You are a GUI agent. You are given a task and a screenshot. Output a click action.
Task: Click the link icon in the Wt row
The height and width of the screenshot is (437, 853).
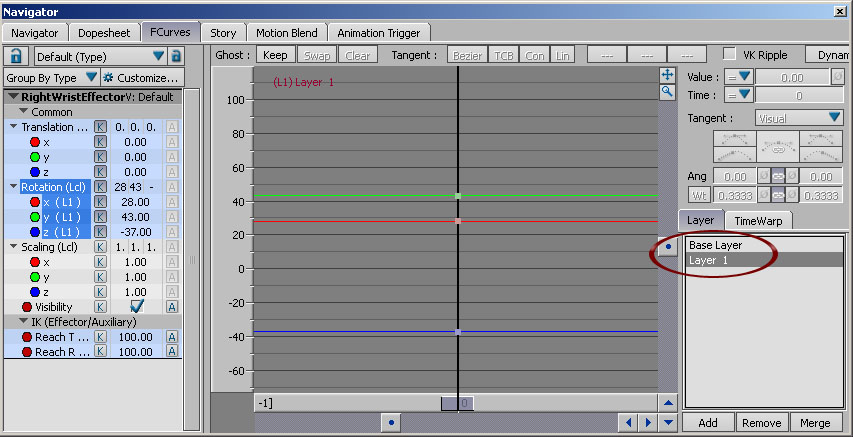coord(778,195)
